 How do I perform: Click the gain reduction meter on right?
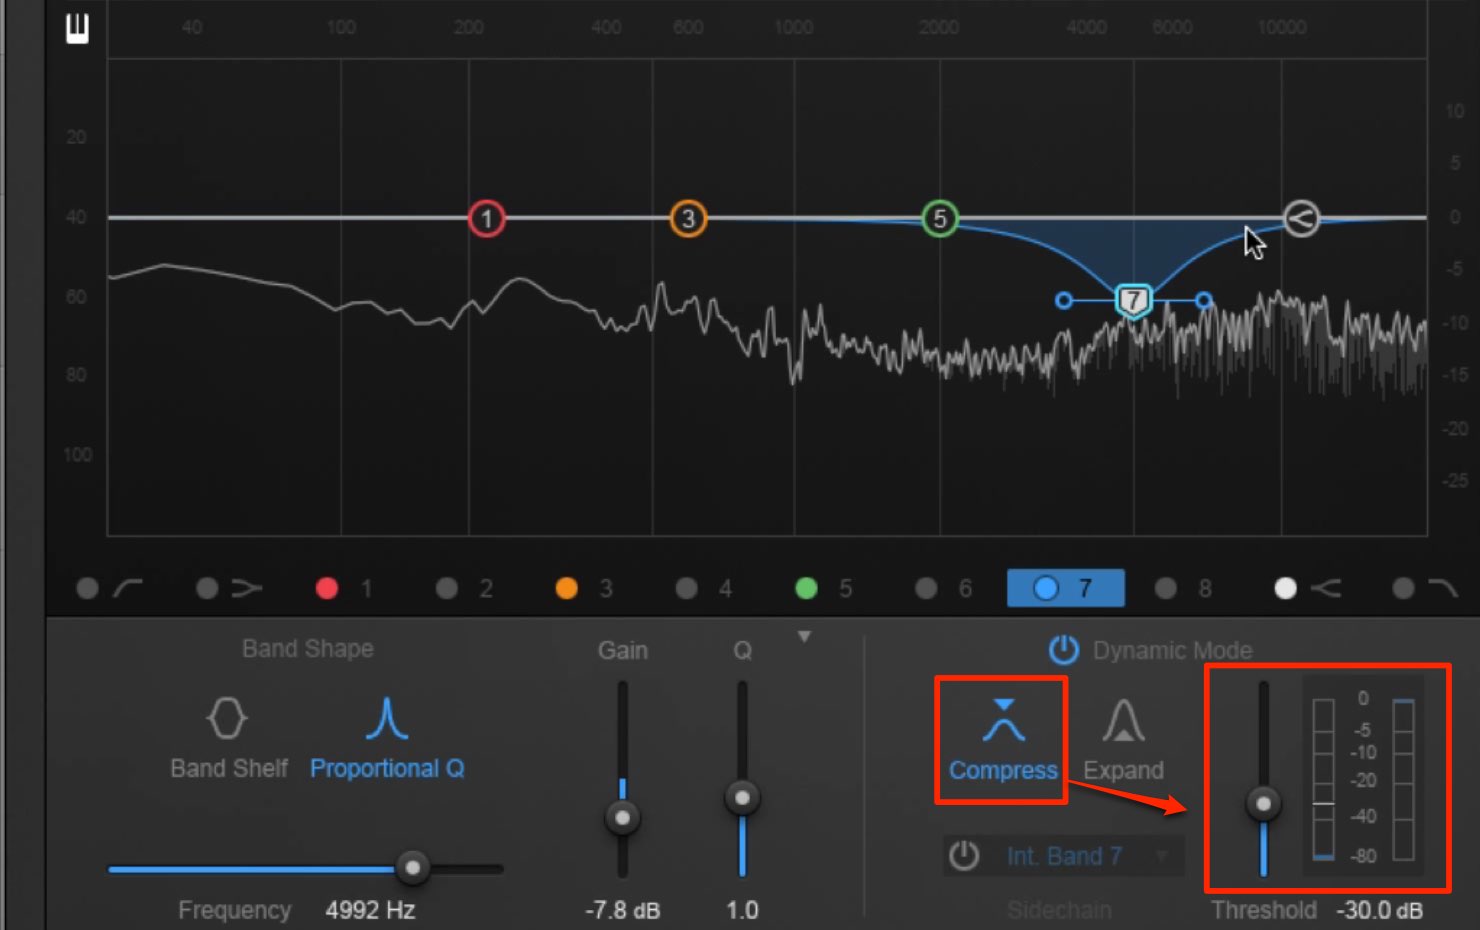click(1404, 780)
